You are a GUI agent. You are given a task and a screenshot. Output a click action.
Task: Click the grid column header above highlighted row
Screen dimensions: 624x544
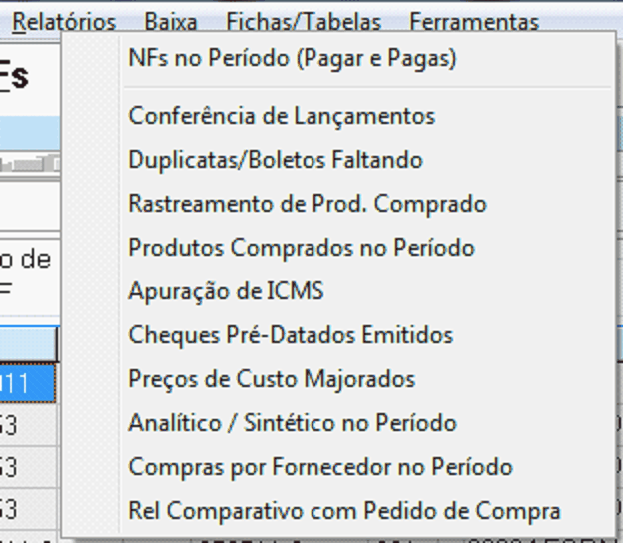click(28, 345)
